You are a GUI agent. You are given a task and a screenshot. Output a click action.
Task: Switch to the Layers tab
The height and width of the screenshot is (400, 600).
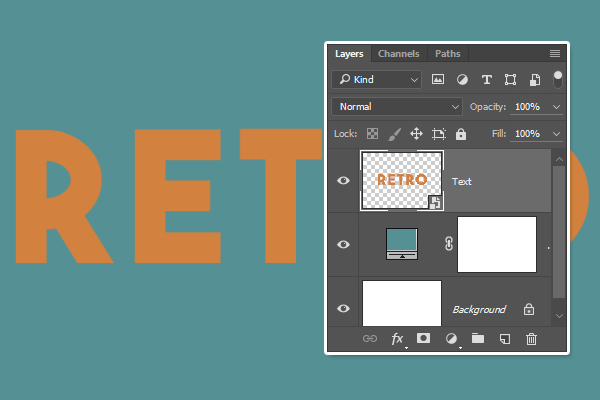(349, 54)
